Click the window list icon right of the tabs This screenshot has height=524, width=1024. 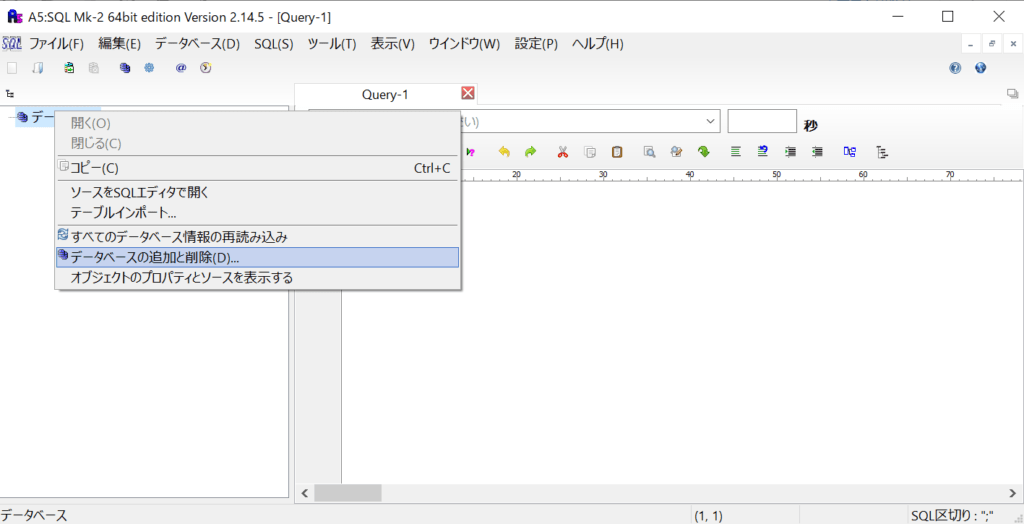click(1012, 94)
